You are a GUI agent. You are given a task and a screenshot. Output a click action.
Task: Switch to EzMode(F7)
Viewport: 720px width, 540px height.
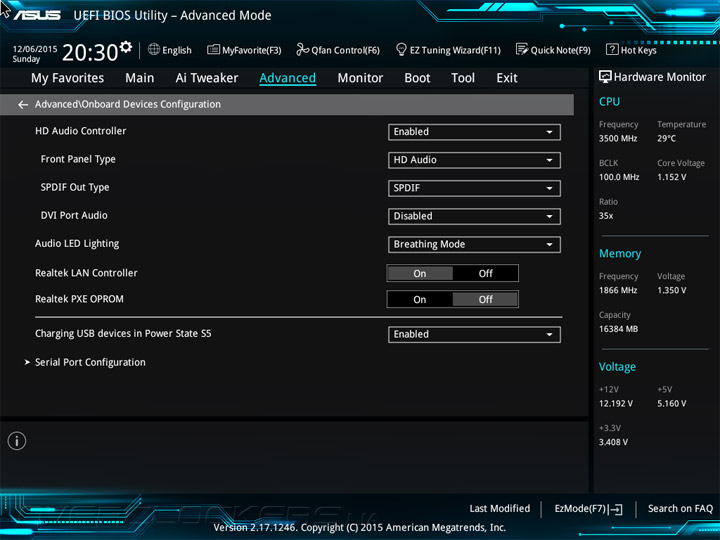click(x=588, y=509)
